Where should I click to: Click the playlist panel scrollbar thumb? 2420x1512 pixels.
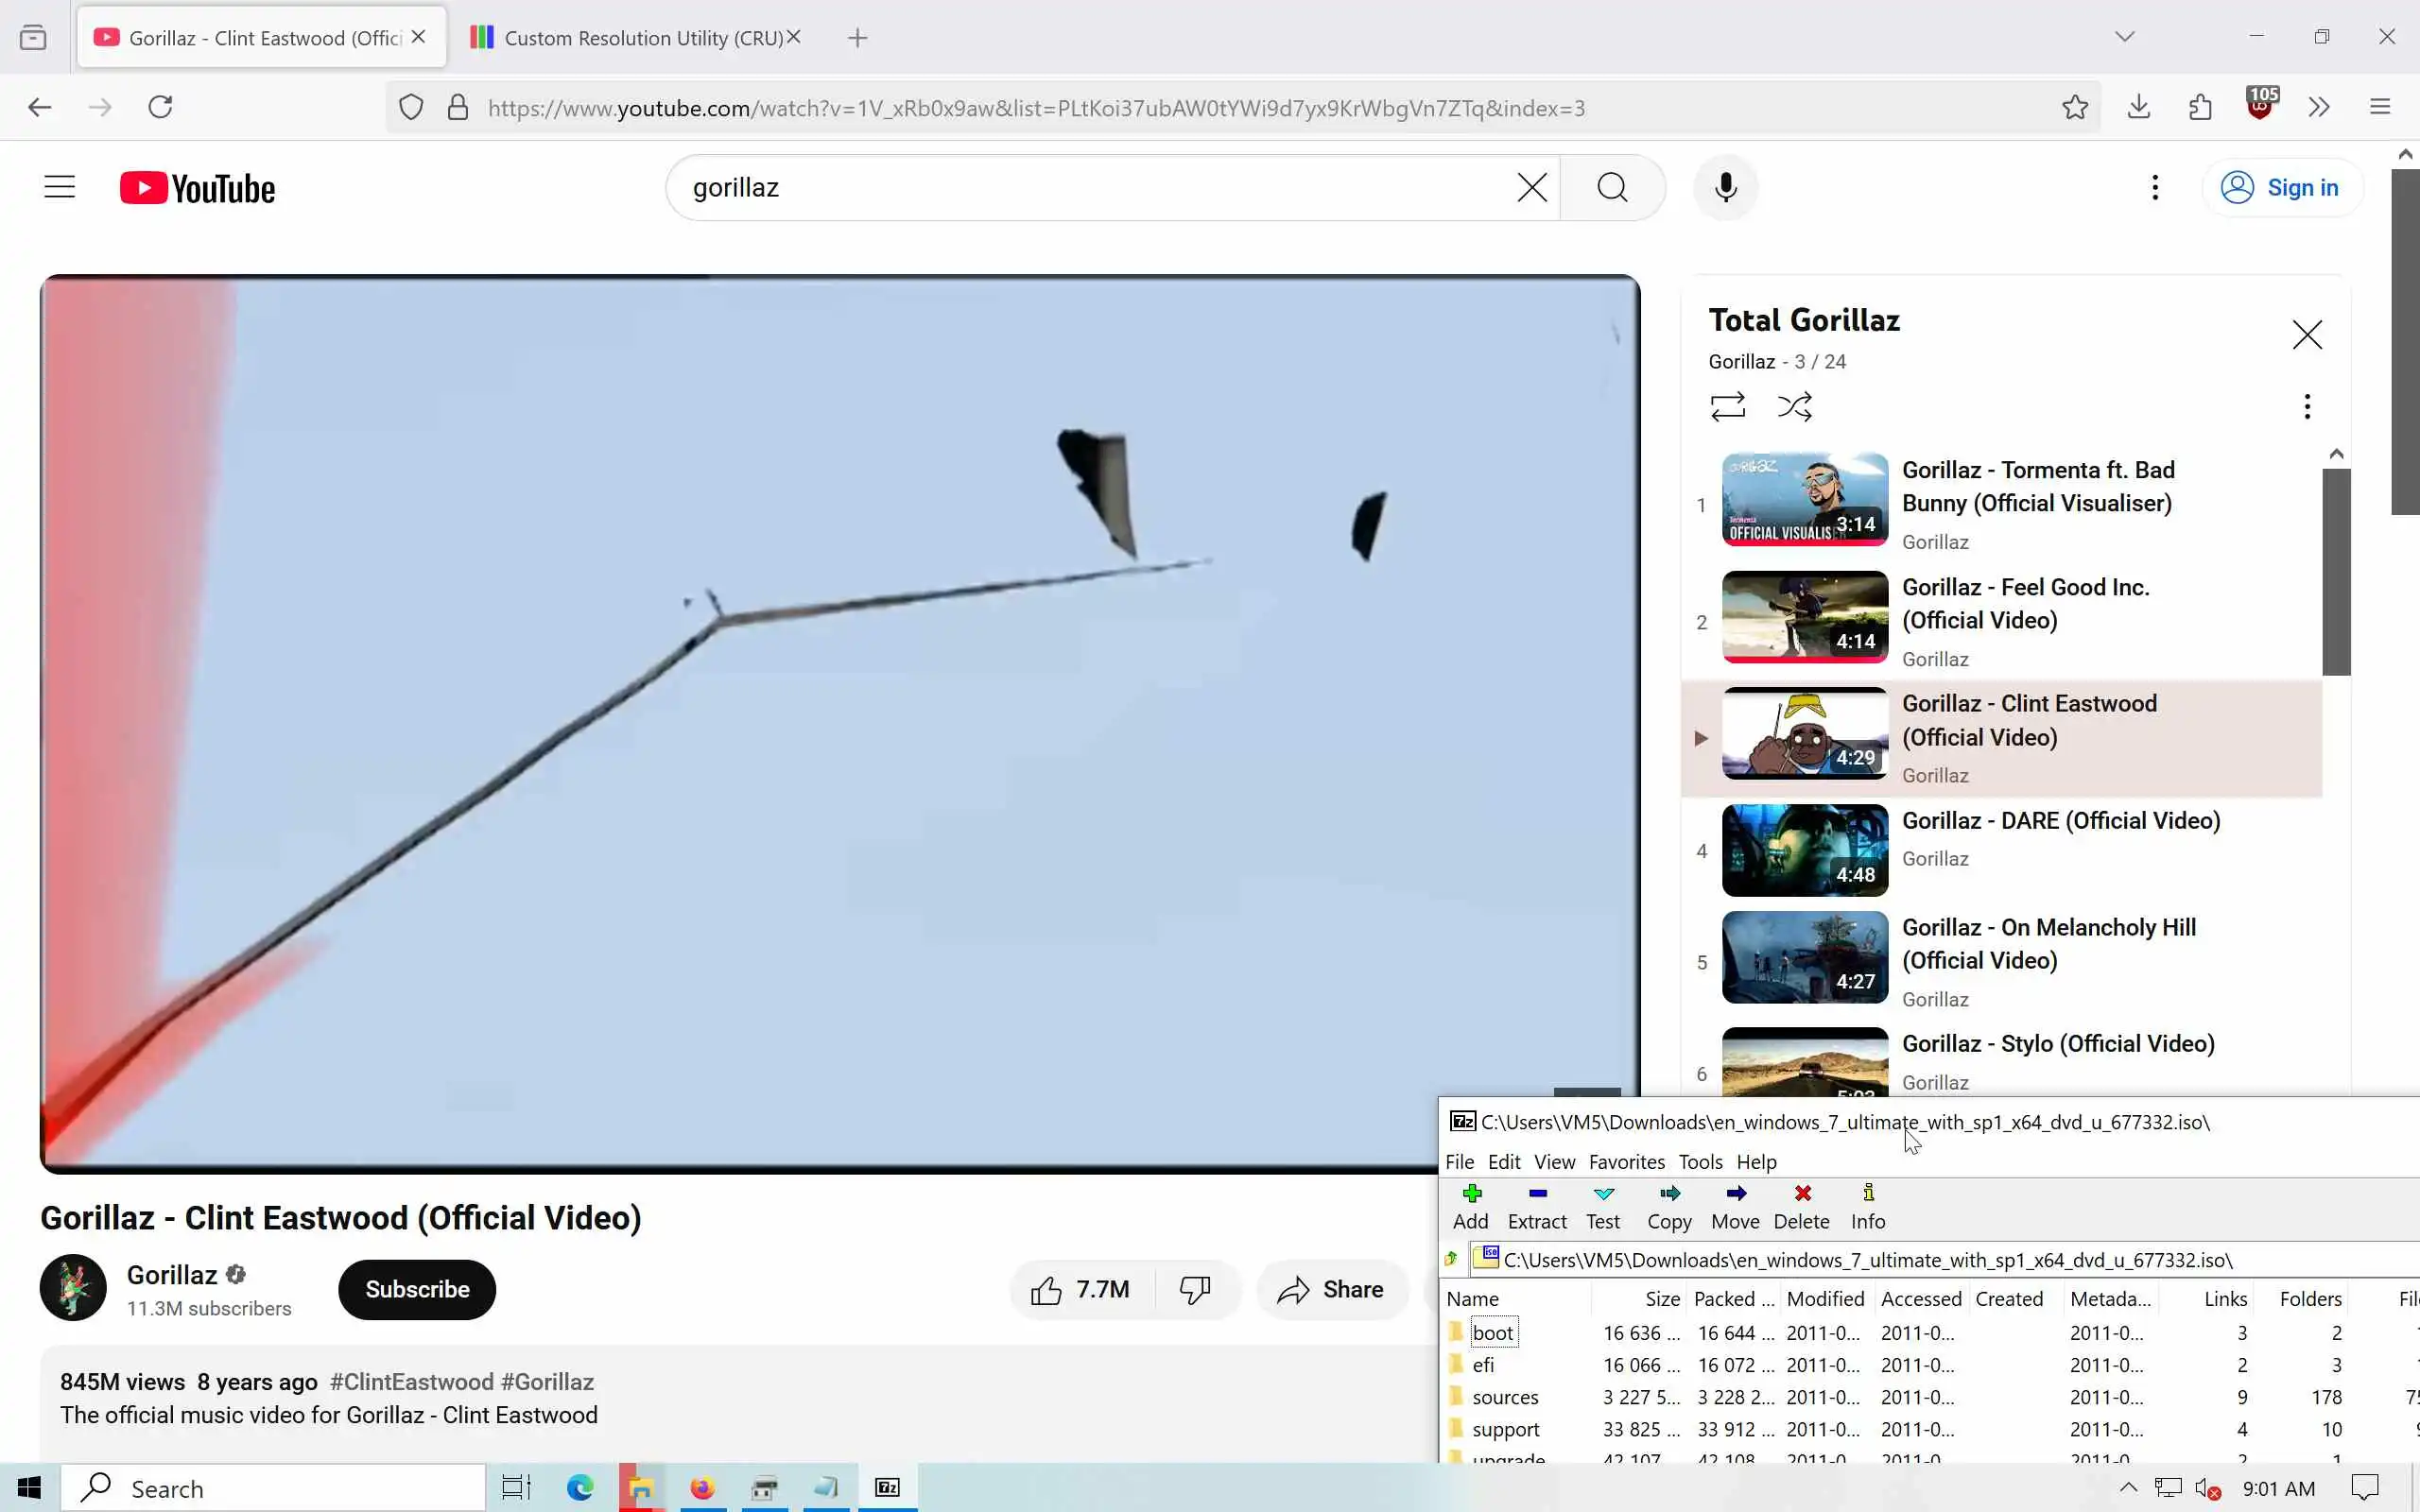[x=2335, y=570]
